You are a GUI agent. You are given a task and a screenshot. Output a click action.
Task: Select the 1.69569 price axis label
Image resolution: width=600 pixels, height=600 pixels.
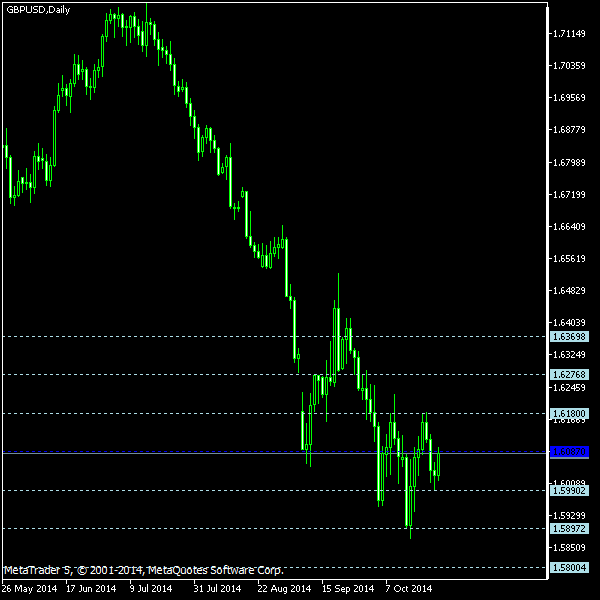pos(569,98)
